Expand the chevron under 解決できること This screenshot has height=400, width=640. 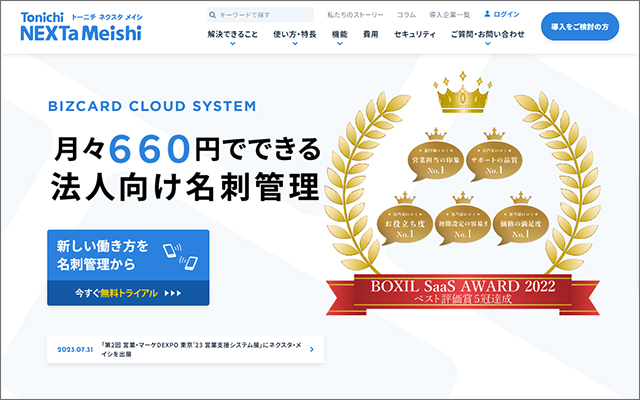[233, 44]
